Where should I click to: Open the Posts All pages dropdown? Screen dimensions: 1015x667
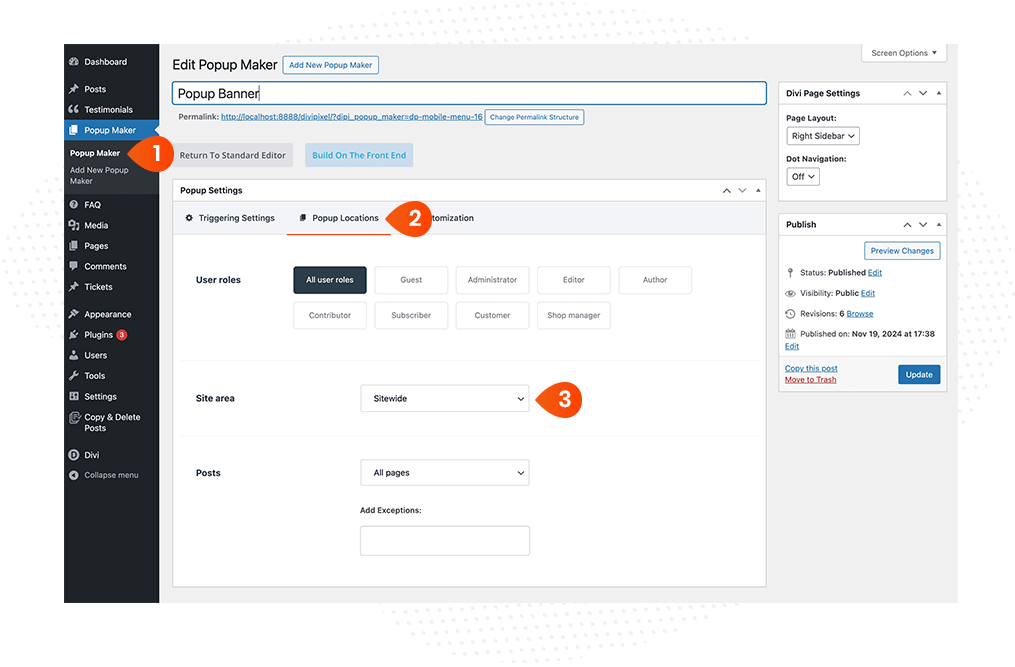[x=445, y=473]
